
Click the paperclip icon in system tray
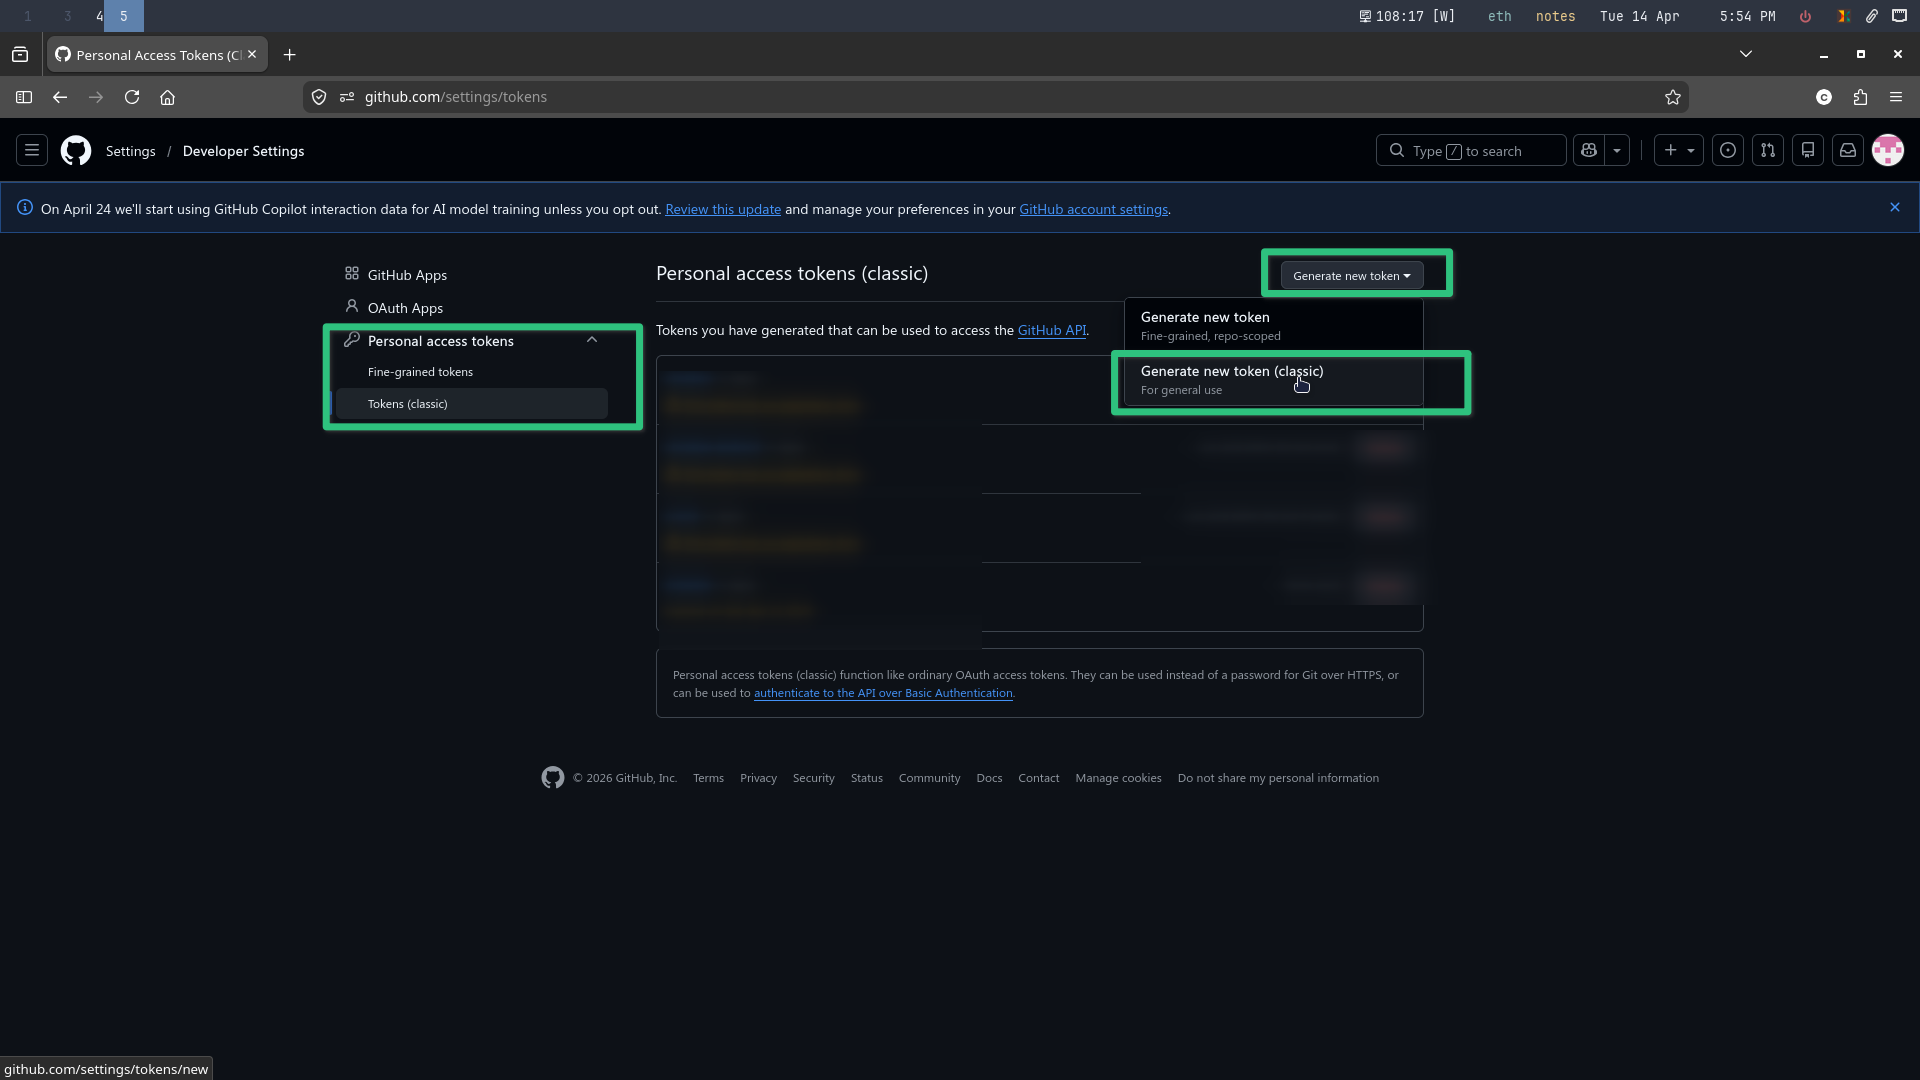point(1871,16)
